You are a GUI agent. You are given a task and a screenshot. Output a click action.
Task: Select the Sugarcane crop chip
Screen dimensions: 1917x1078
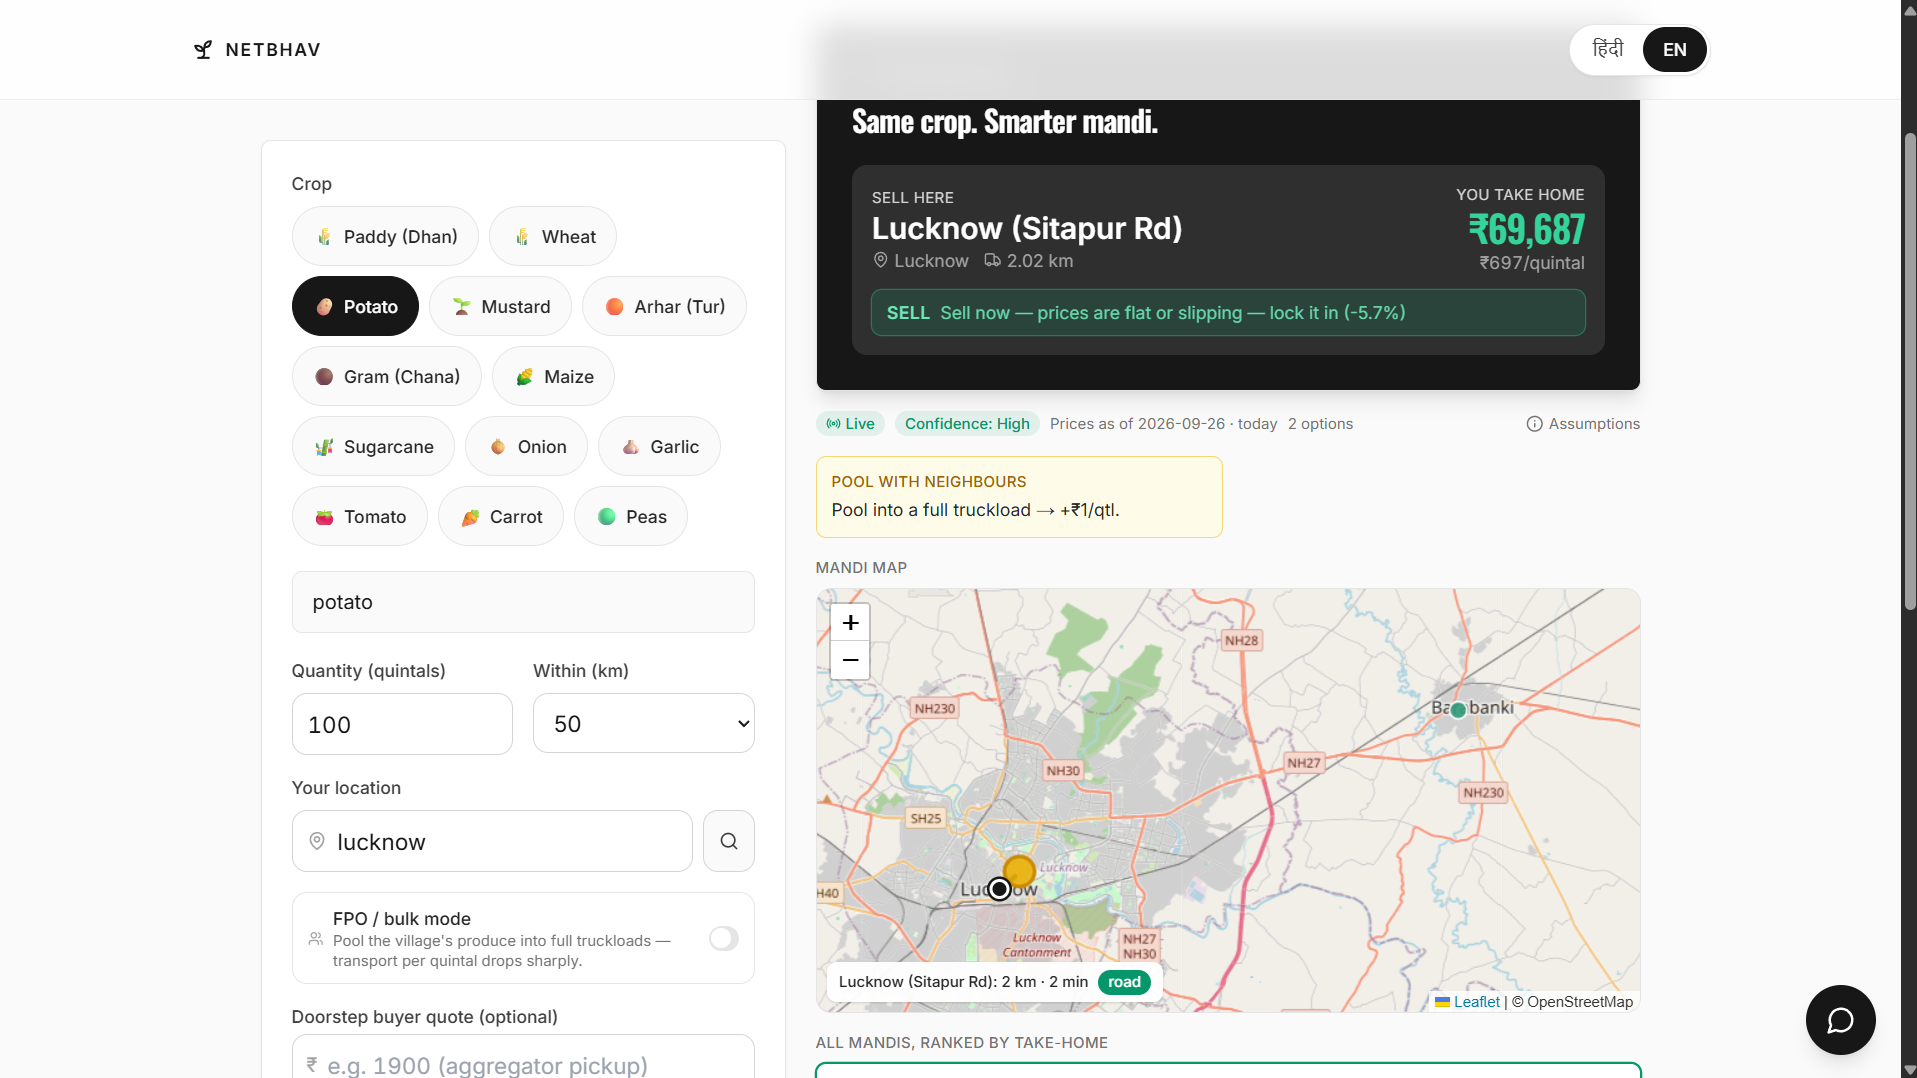pos(373,447)
